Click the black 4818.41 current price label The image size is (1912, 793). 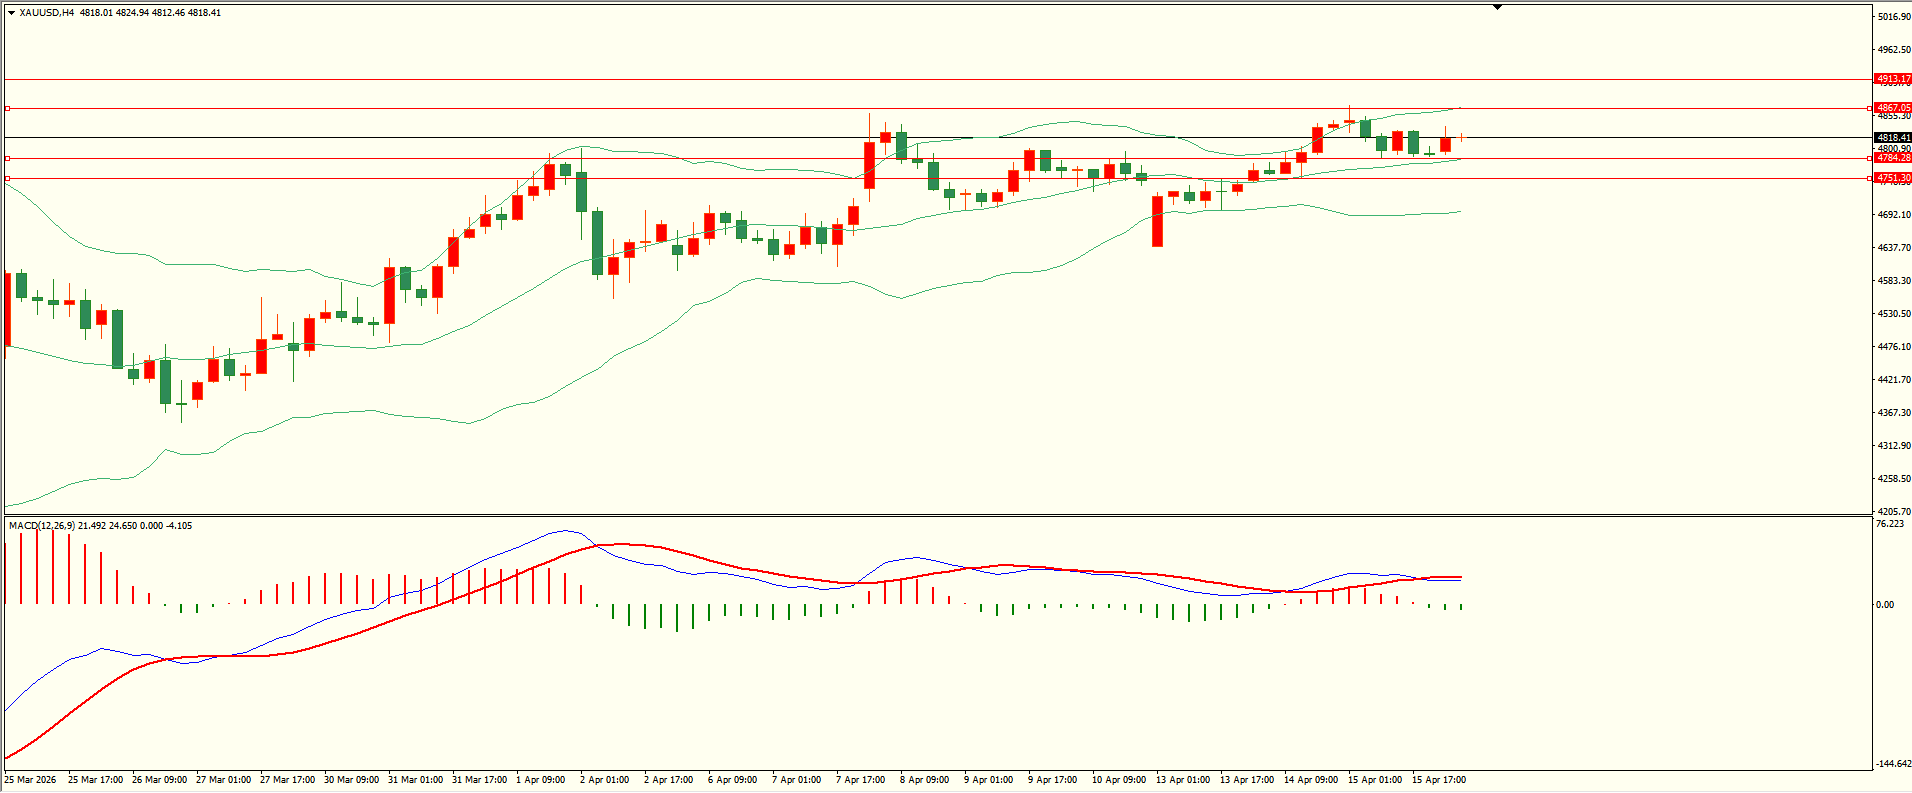pyautogui.click(x=1893, y=138)
